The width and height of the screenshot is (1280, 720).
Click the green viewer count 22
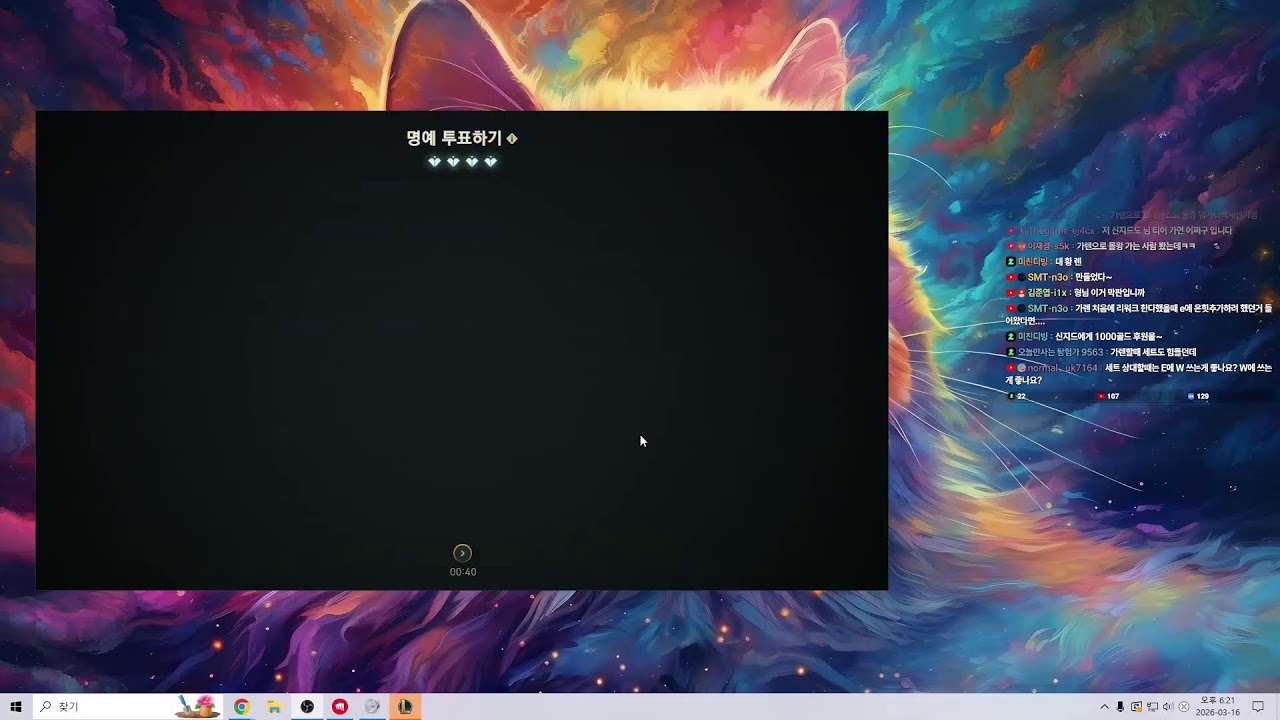pos(1017,396)
